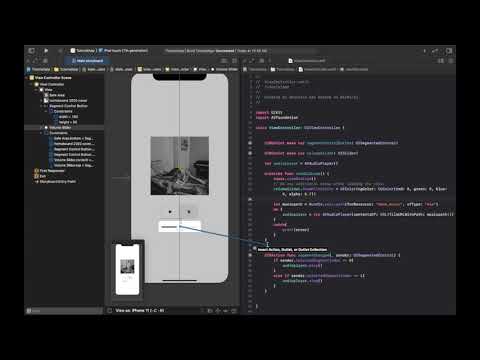This screenshot has height=360, width=480.
Task: Select the Safe Area outline row
Action: click(x=54, y=95)
